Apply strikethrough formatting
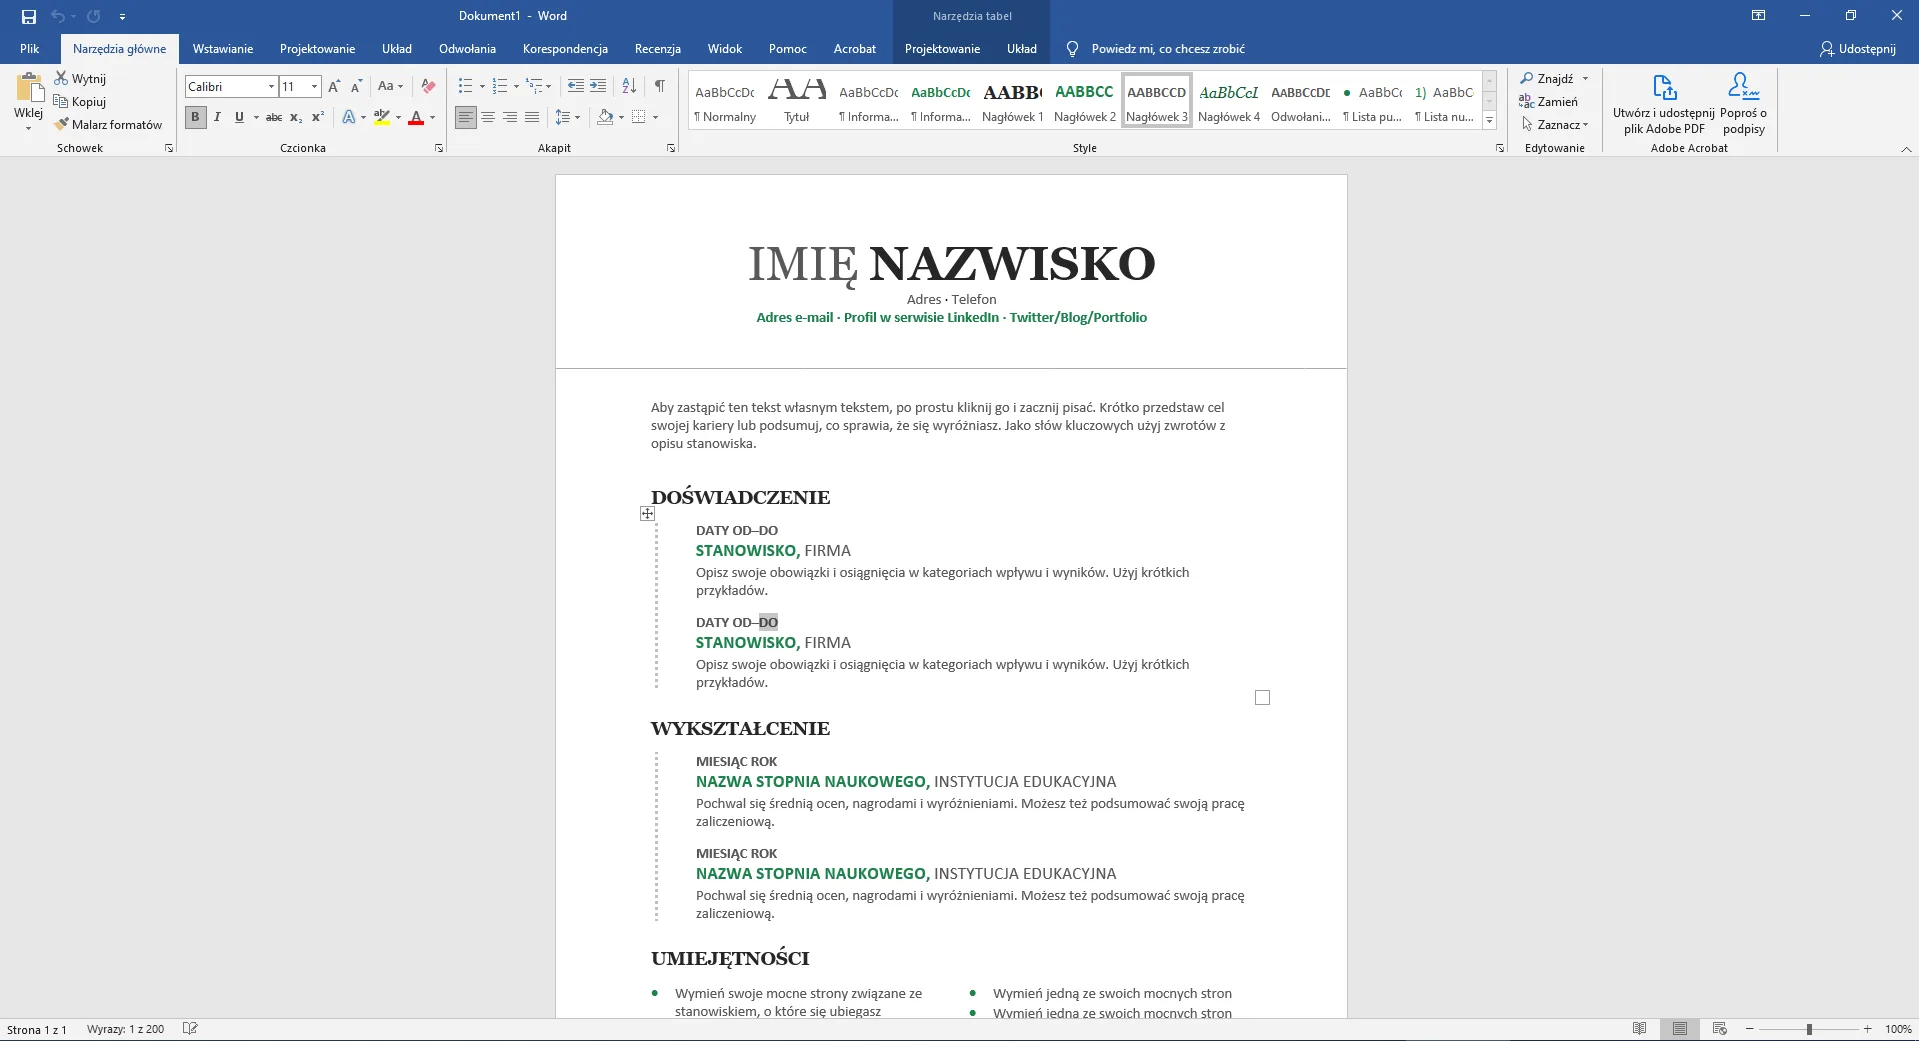The width and height of the screenshot is (1919, 1041). (274, 117)
